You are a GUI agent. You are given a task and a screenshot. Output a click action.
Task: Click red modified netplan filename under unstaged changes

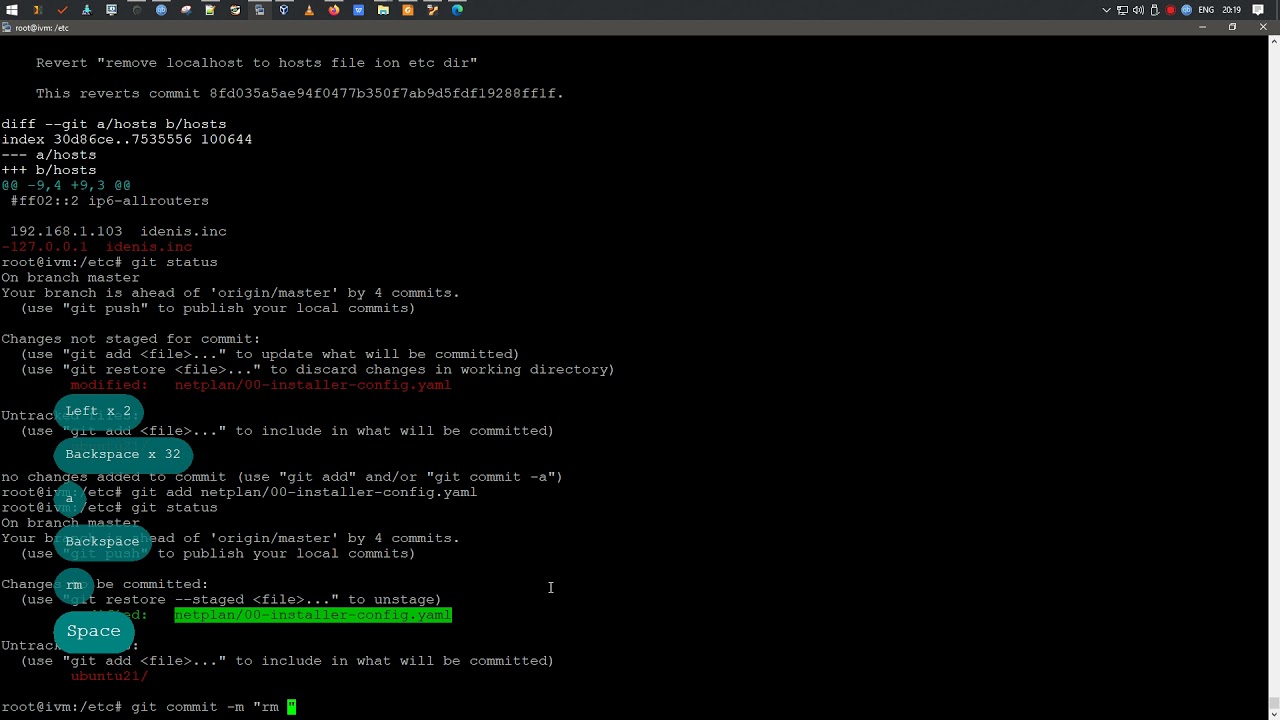pyautogui.click(x=313, y=385)
